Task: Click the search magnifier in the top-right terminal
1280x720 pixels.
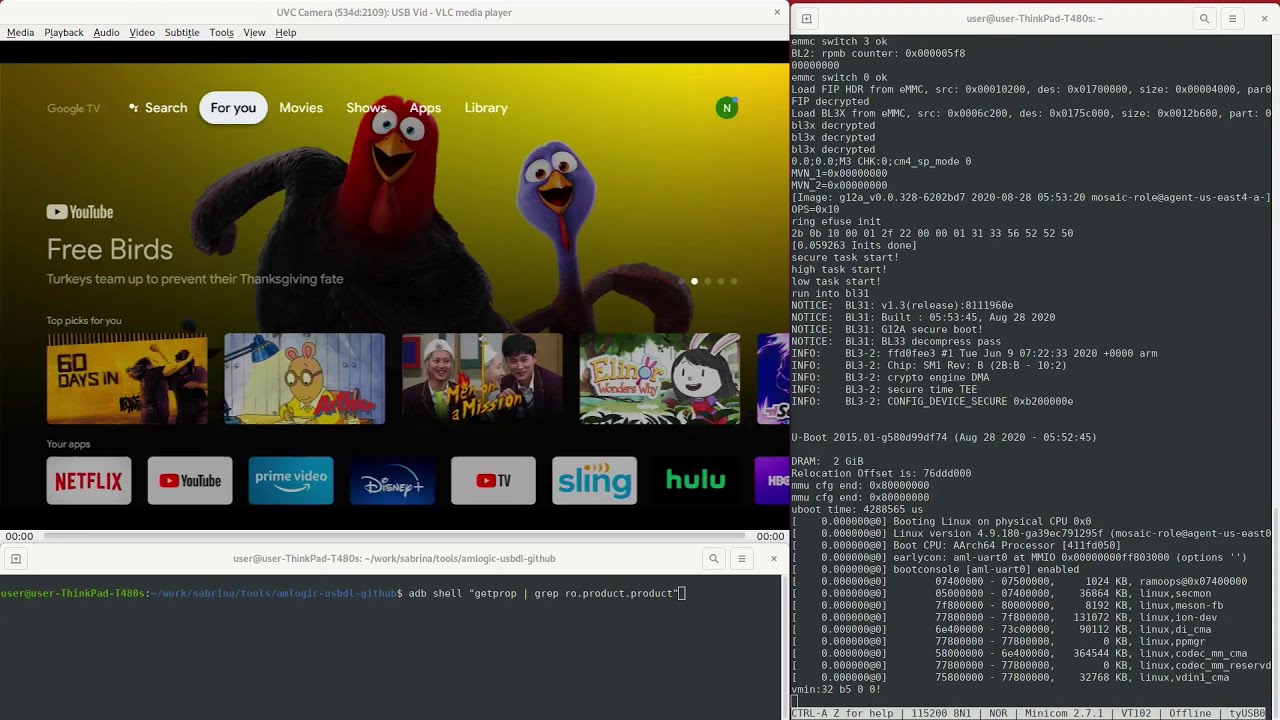Action: click(x=1204, y=18)
